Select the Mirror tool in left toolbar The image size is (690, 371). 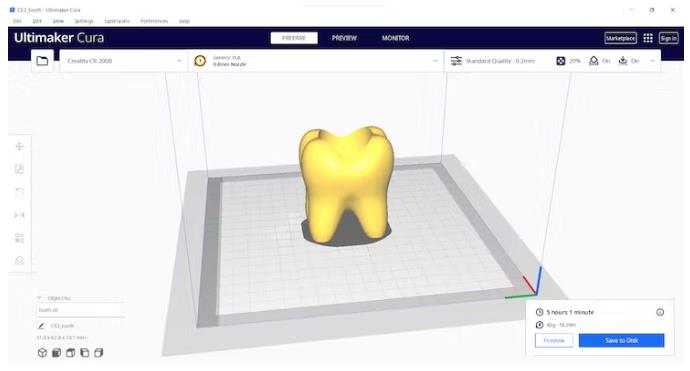19,215
